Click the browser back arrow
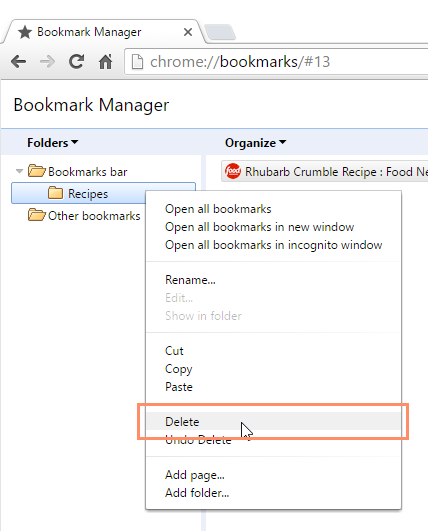The width and height of the screenshot is (428, 531). coord(18,62)
